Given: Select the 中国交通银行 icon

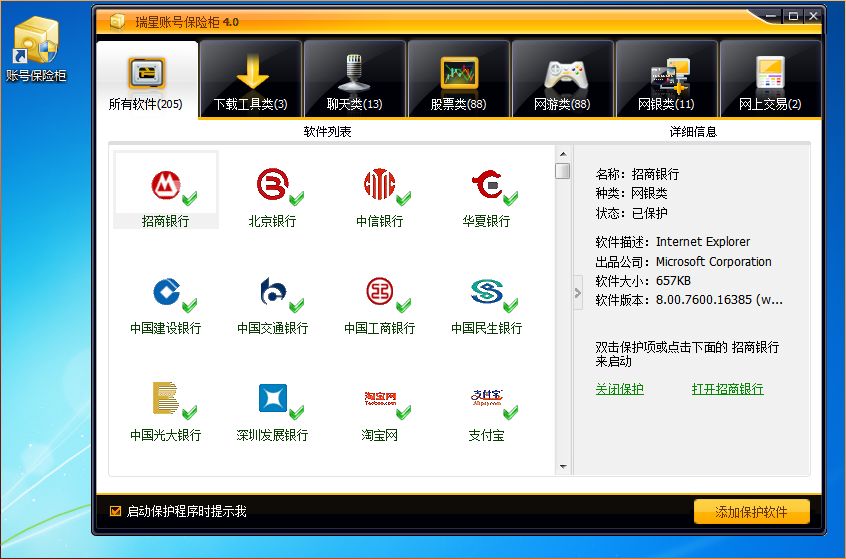Looking at the screenshot, I should tap(273, 292).
